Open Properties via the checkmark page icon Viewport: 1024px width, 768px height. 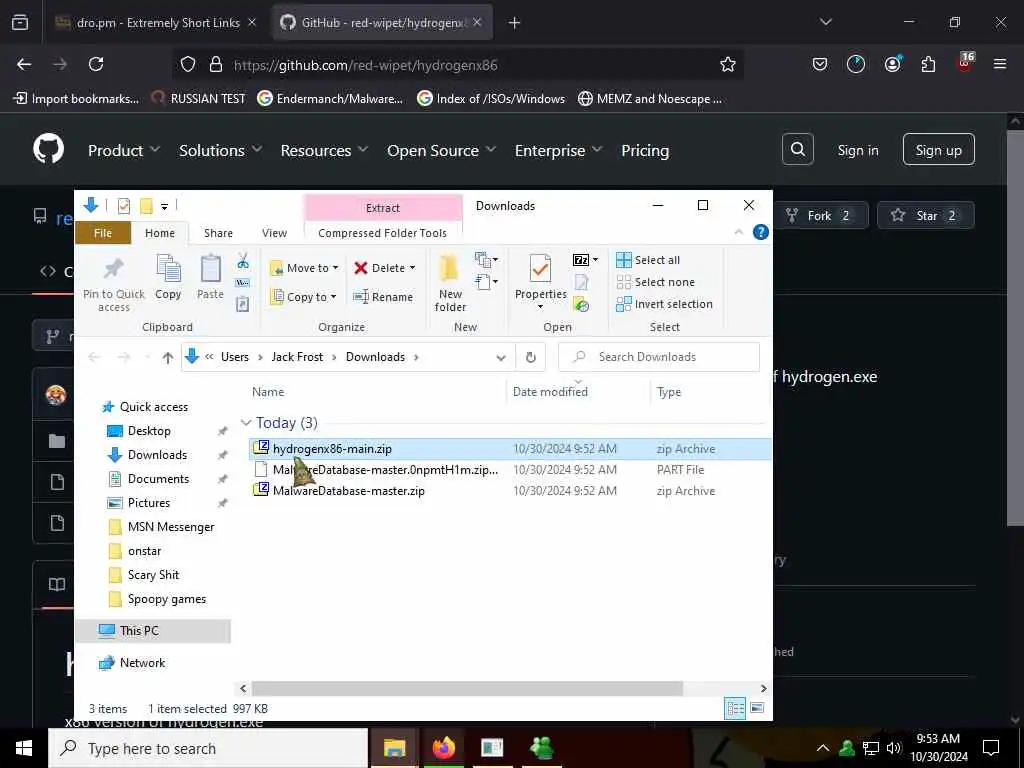(540, 269)
